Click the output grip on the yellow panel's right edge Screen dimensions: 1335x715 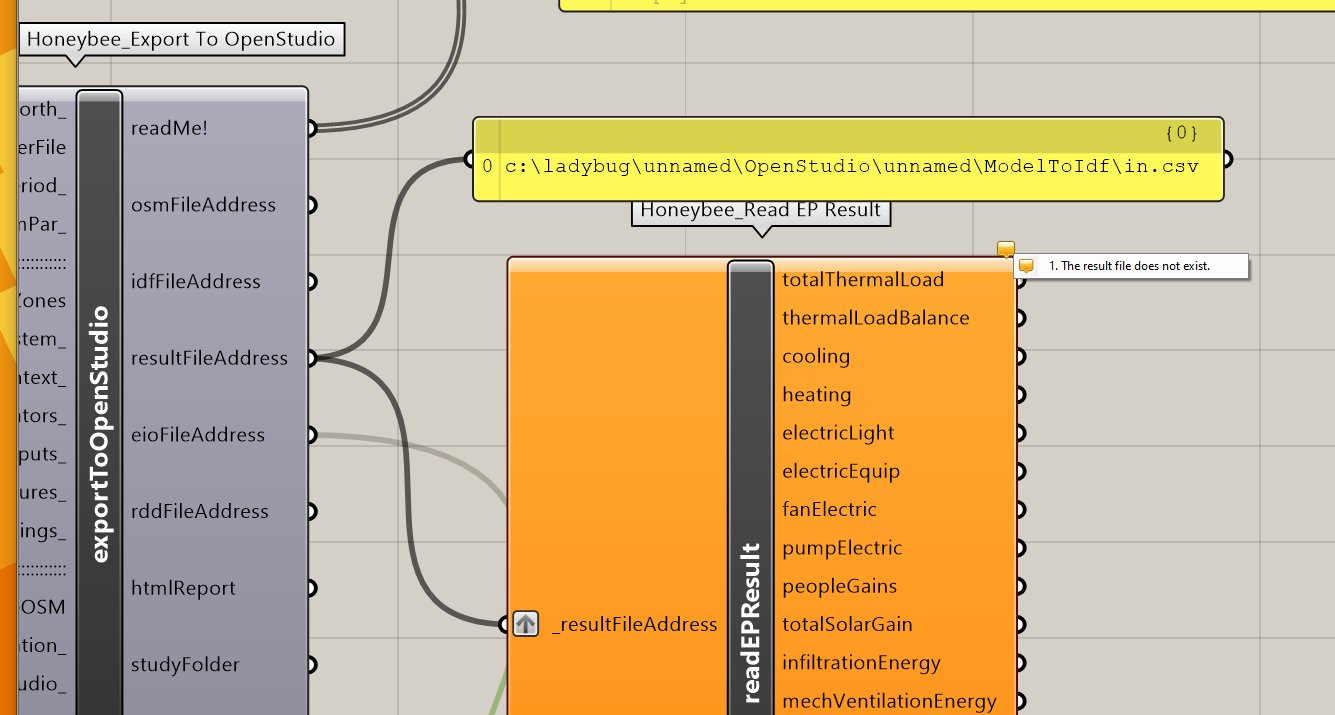coord(1228,159)
